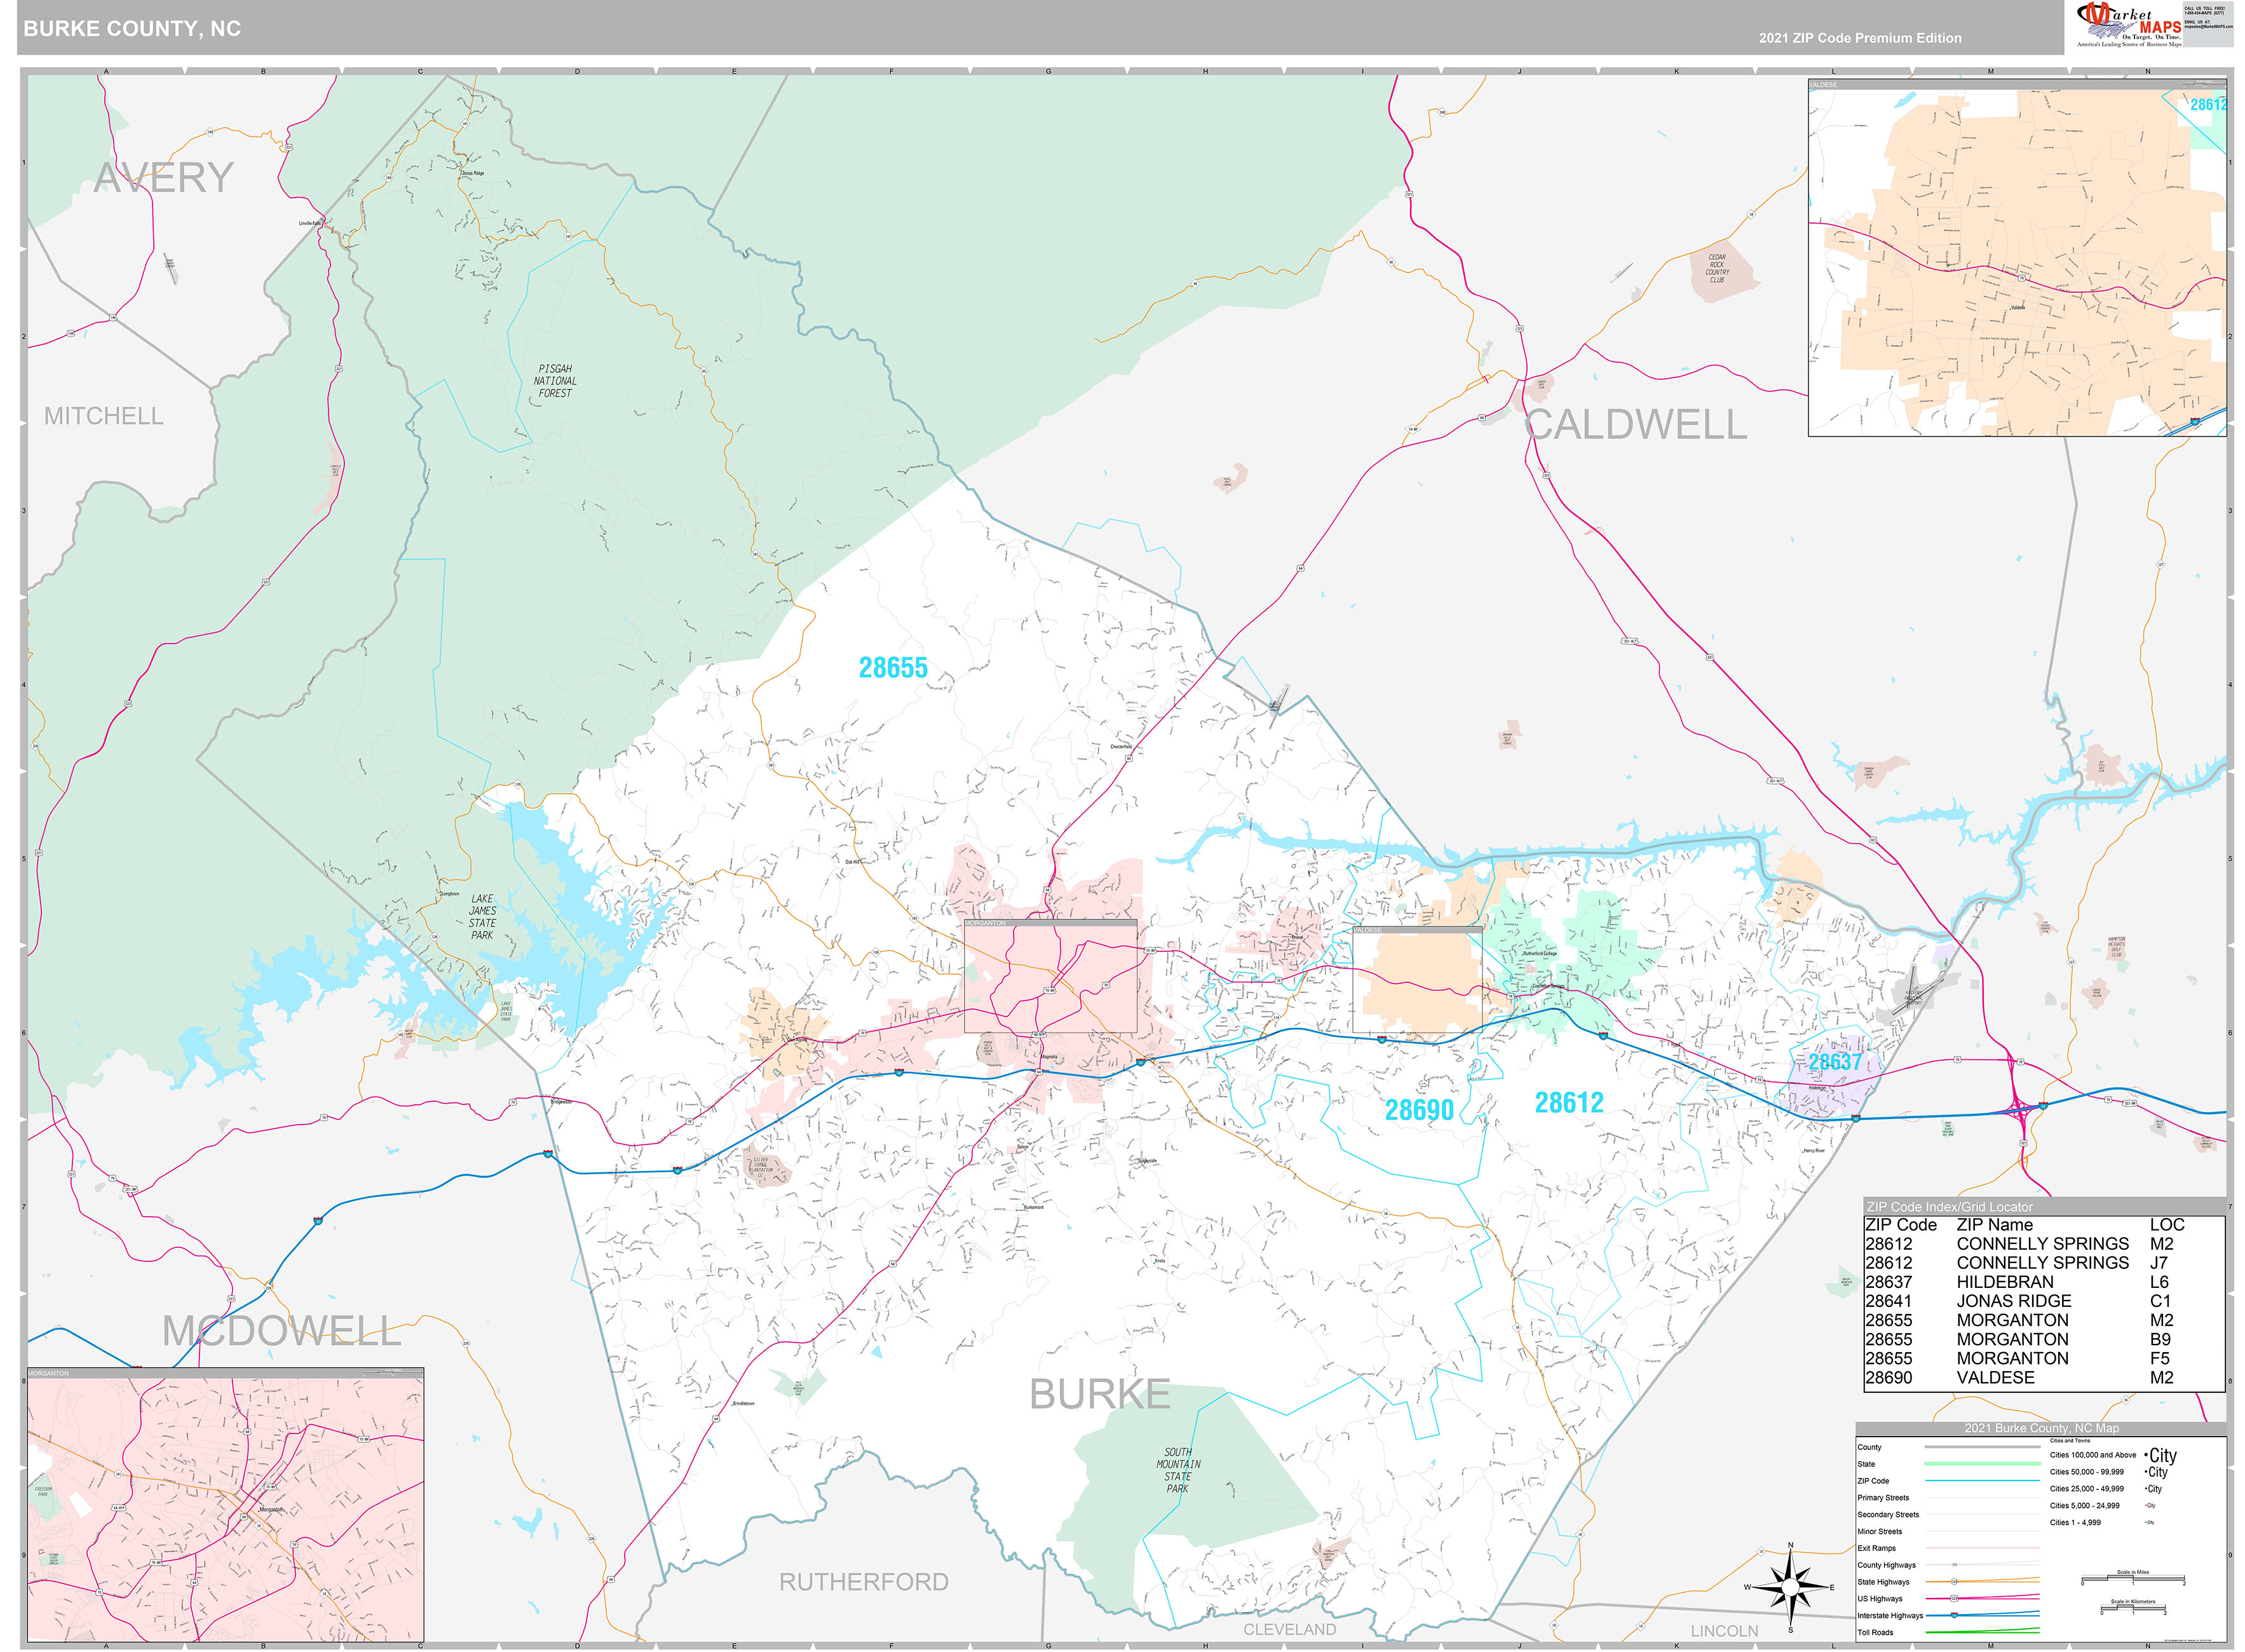2245x1652 pixels.
Task: Select the CLEVELAND county label
Action: (x=1289, y=1629)
